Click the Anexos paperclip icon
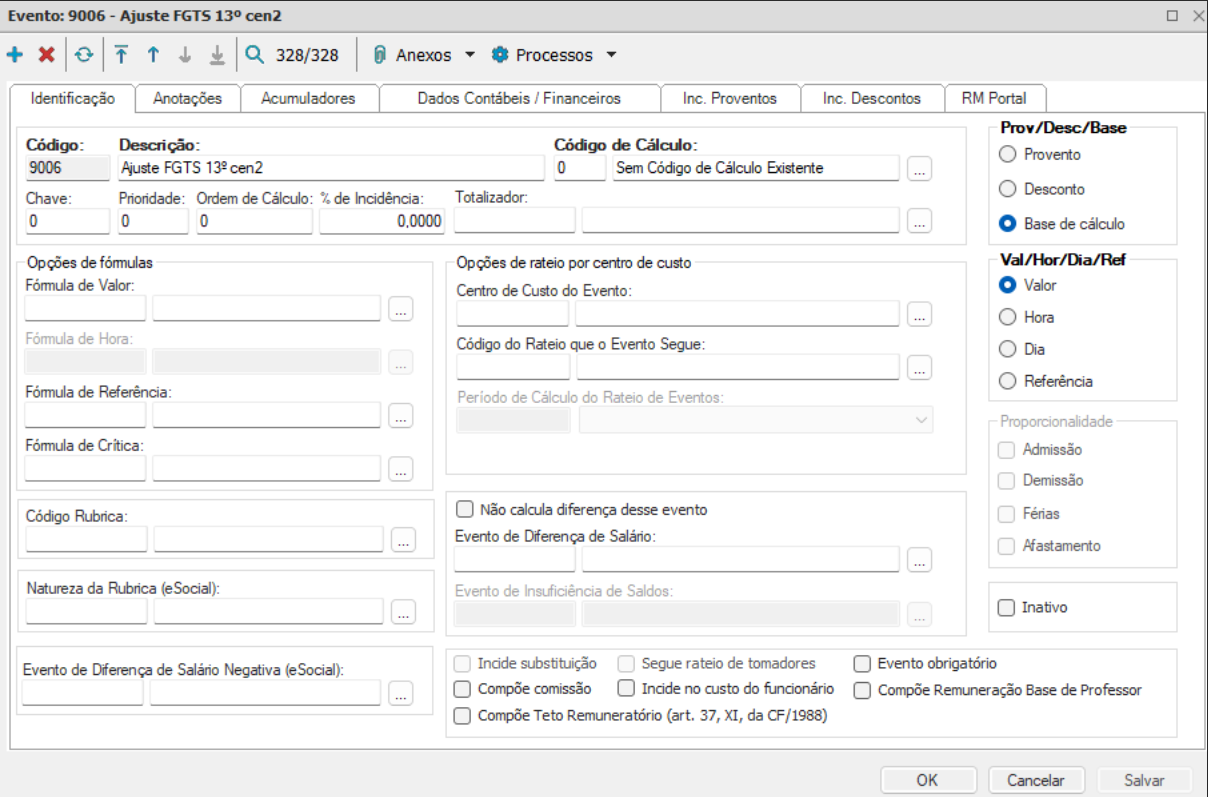This screenshot has width=1208, height=797. (380, 55)
